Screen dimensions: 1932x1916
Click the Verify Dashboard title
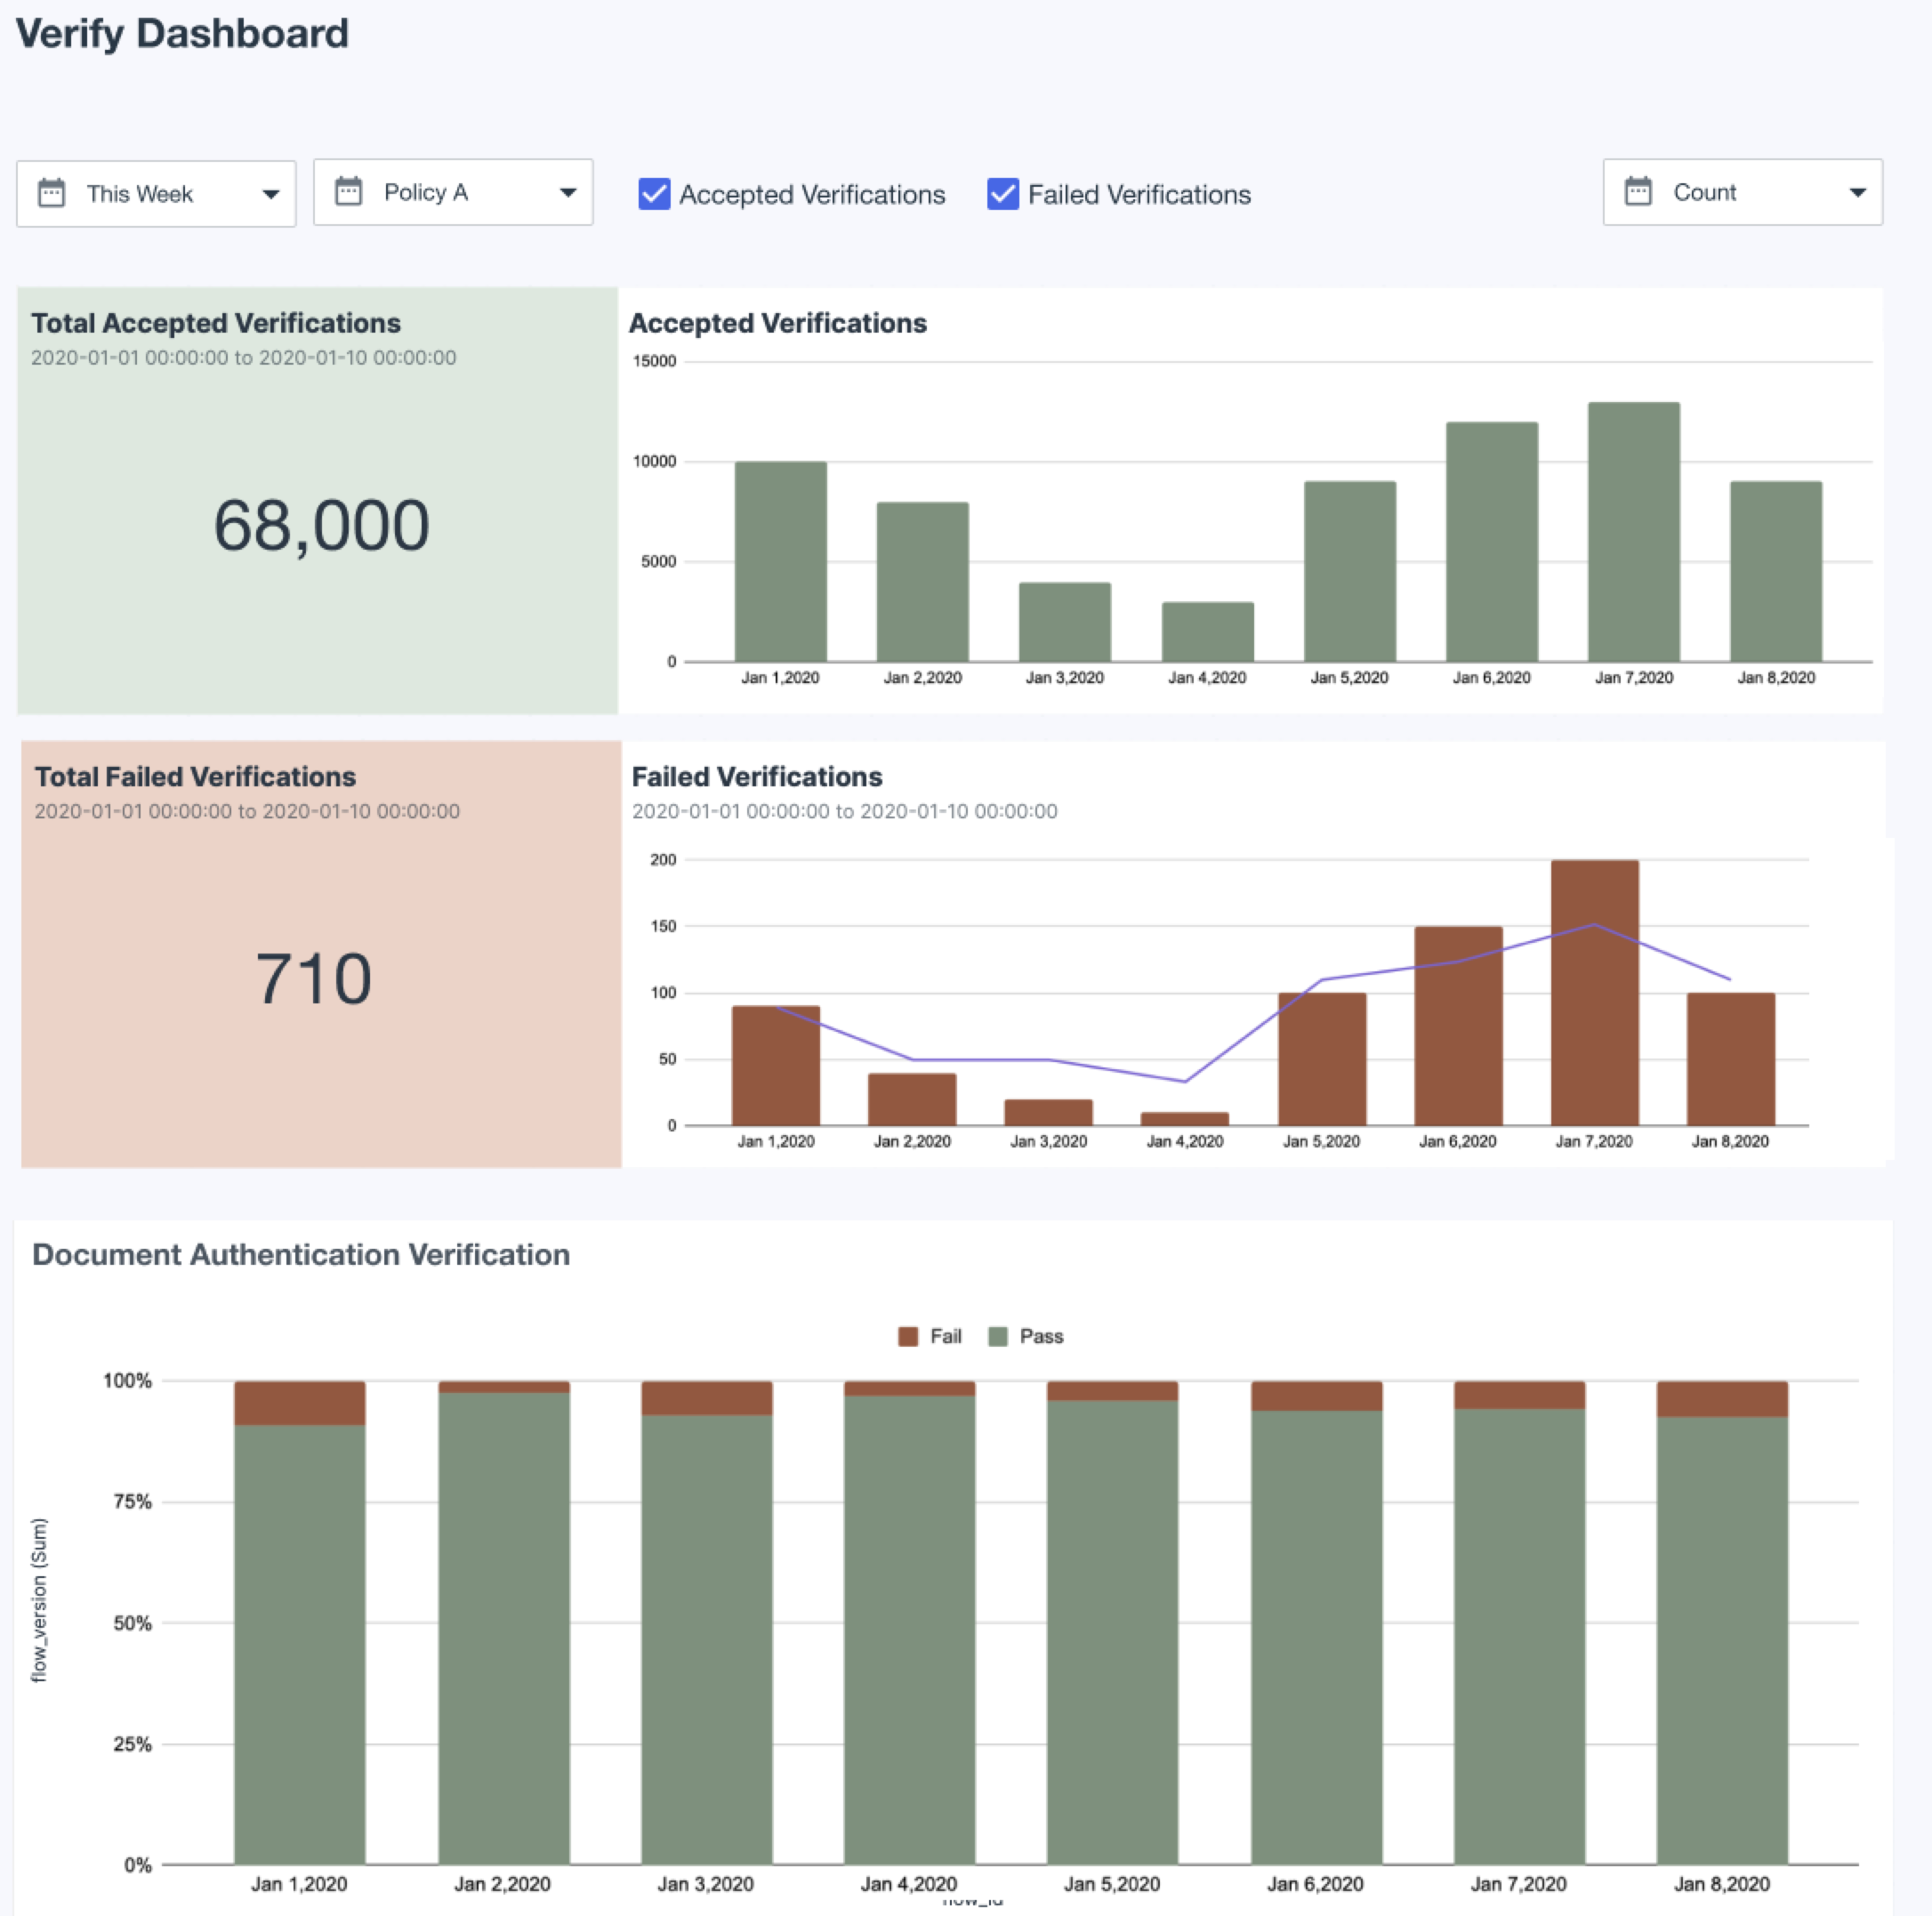tap(182, 33)
